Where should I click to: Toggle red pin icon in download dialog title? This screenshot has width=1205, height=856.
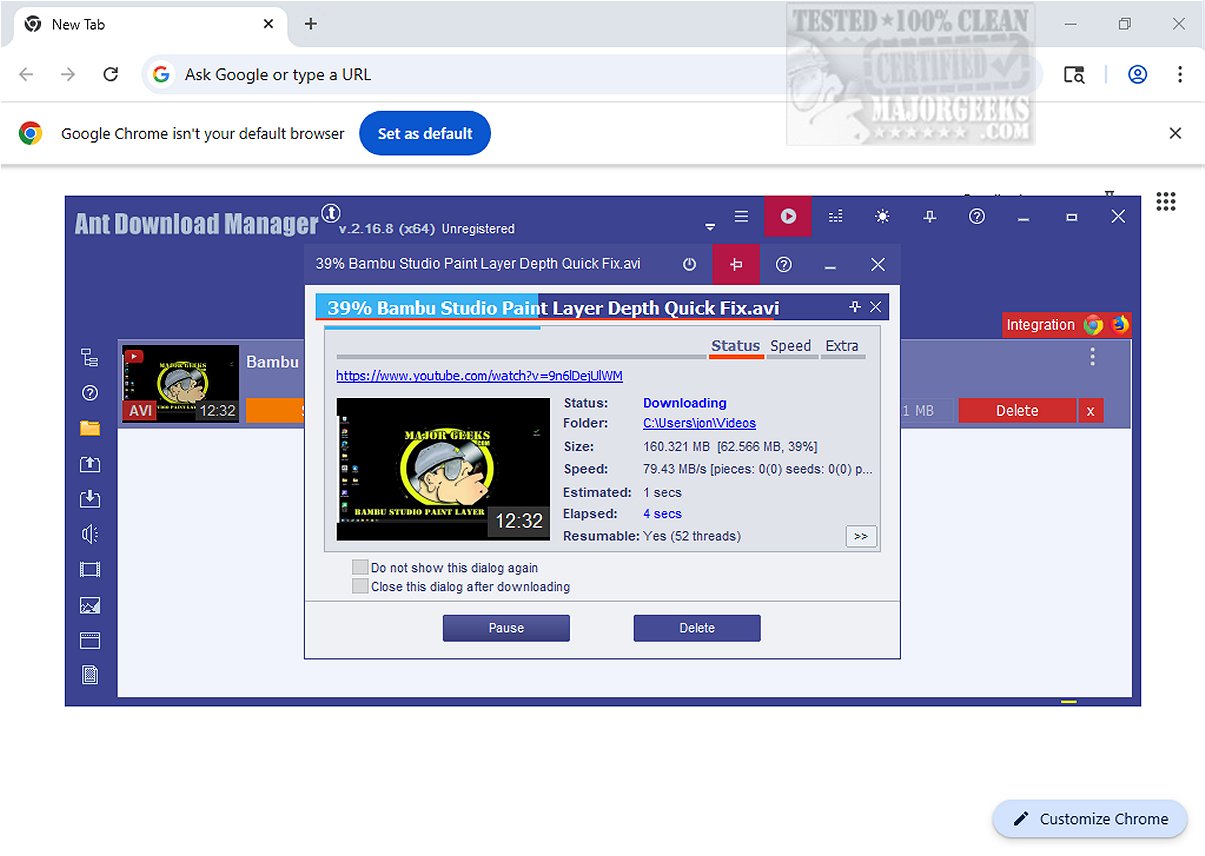pos(736,264)
